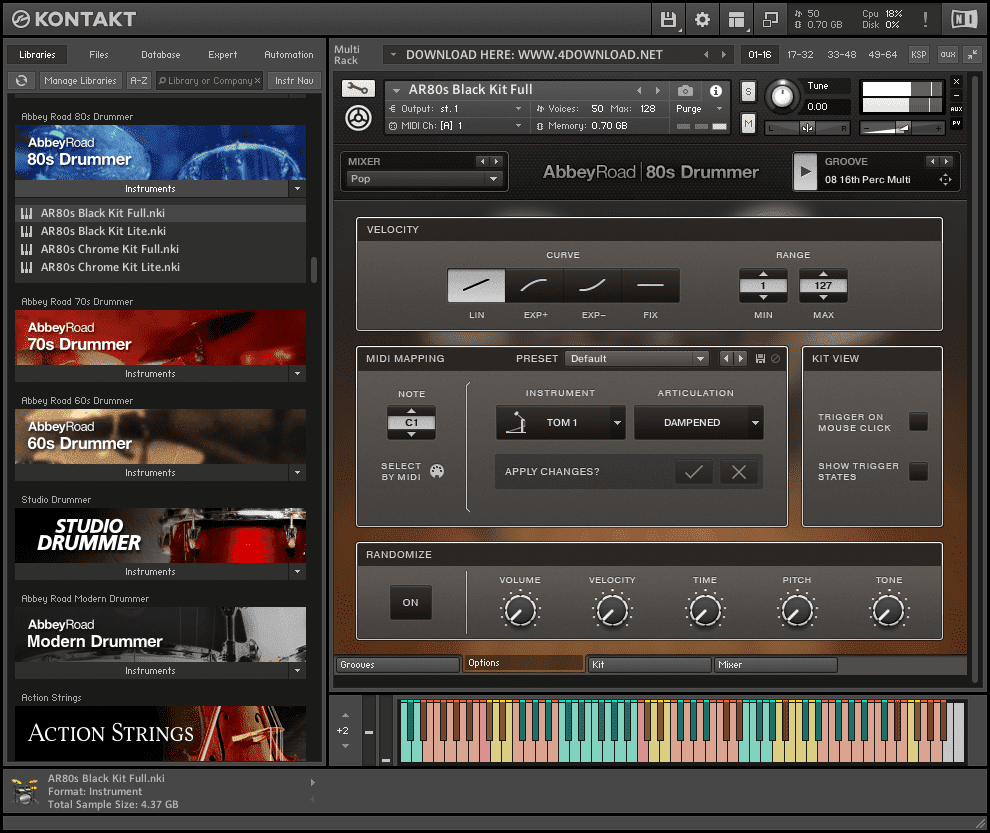Expand 70s Drummer Instruments dropdown arrow
The image size is (990, 833).
tap(297, 373)
